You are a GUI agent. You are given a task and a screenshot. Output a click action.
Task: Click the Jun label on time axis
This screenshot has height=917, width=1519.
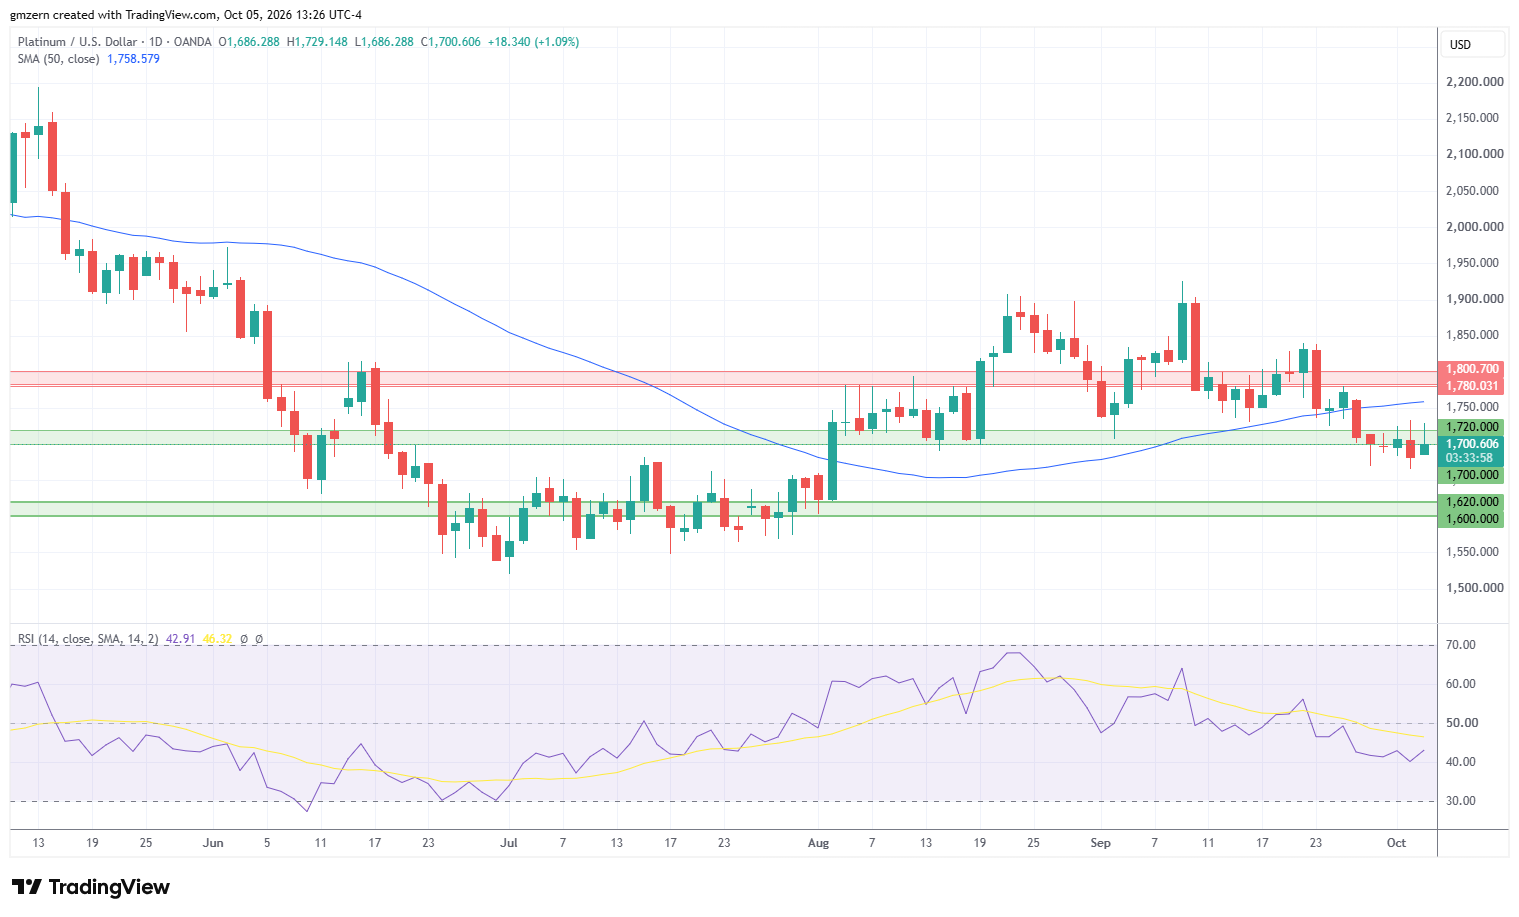213,843
